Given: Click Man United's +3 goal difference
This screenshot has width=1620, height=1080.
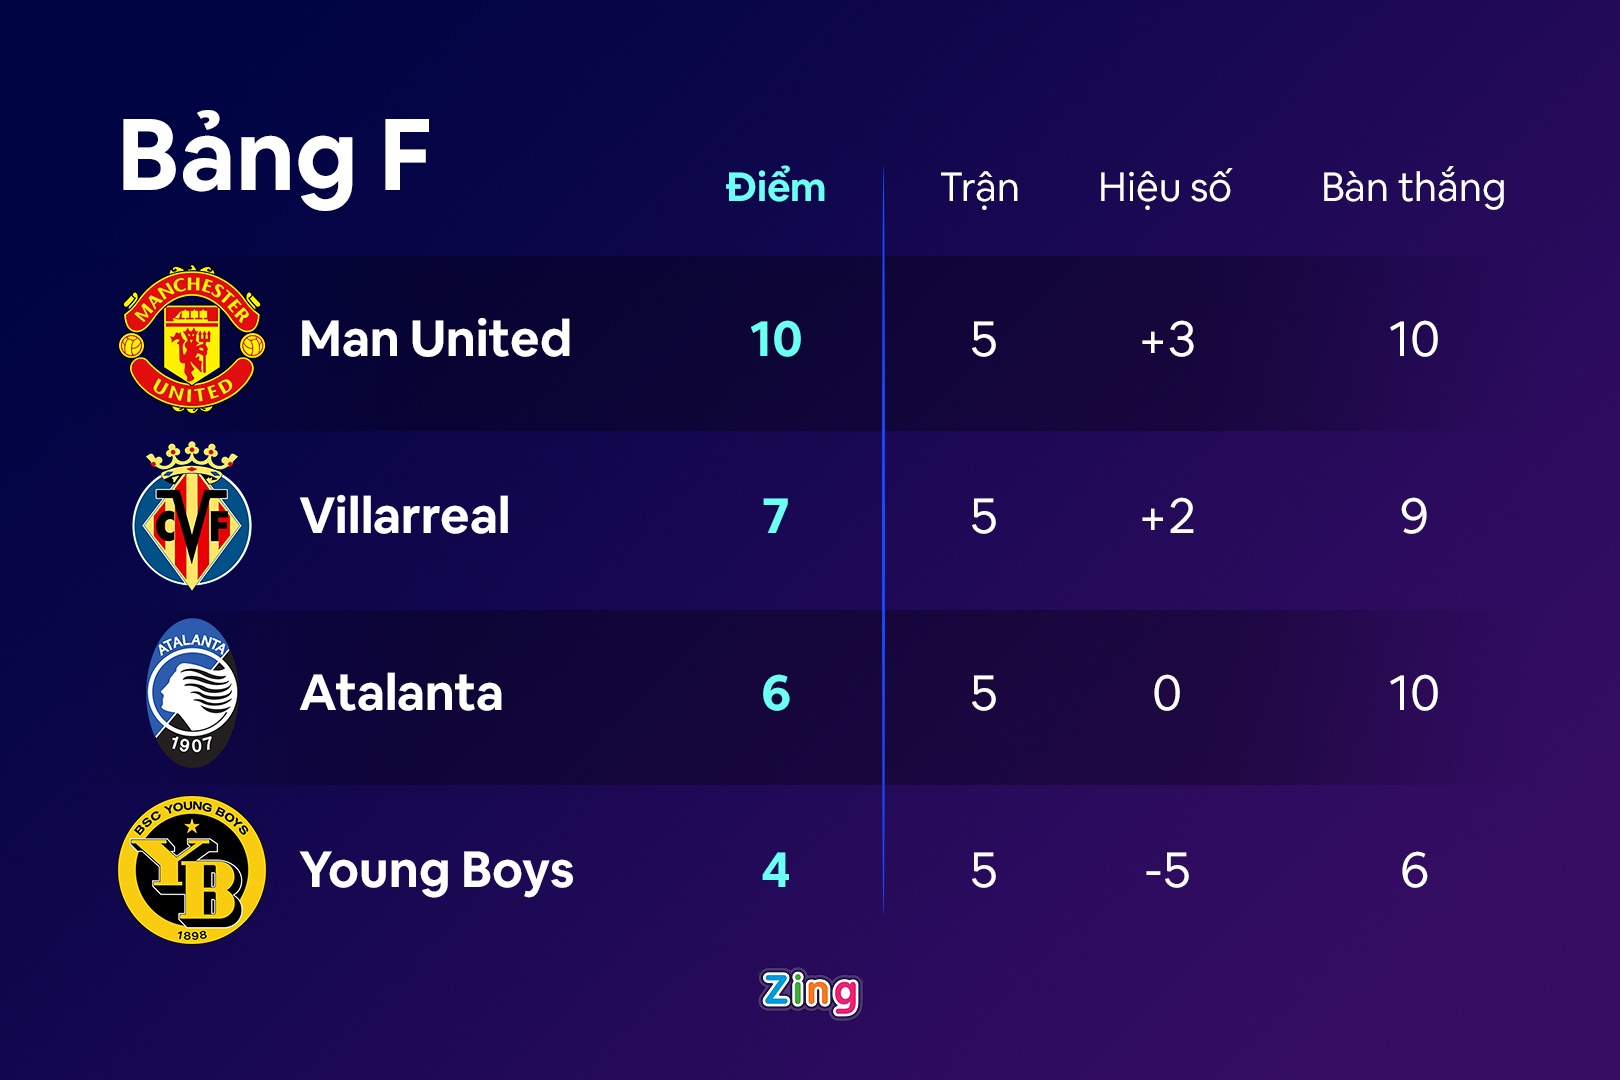Looking at the screenshot, I should (x=1167, y=339).
